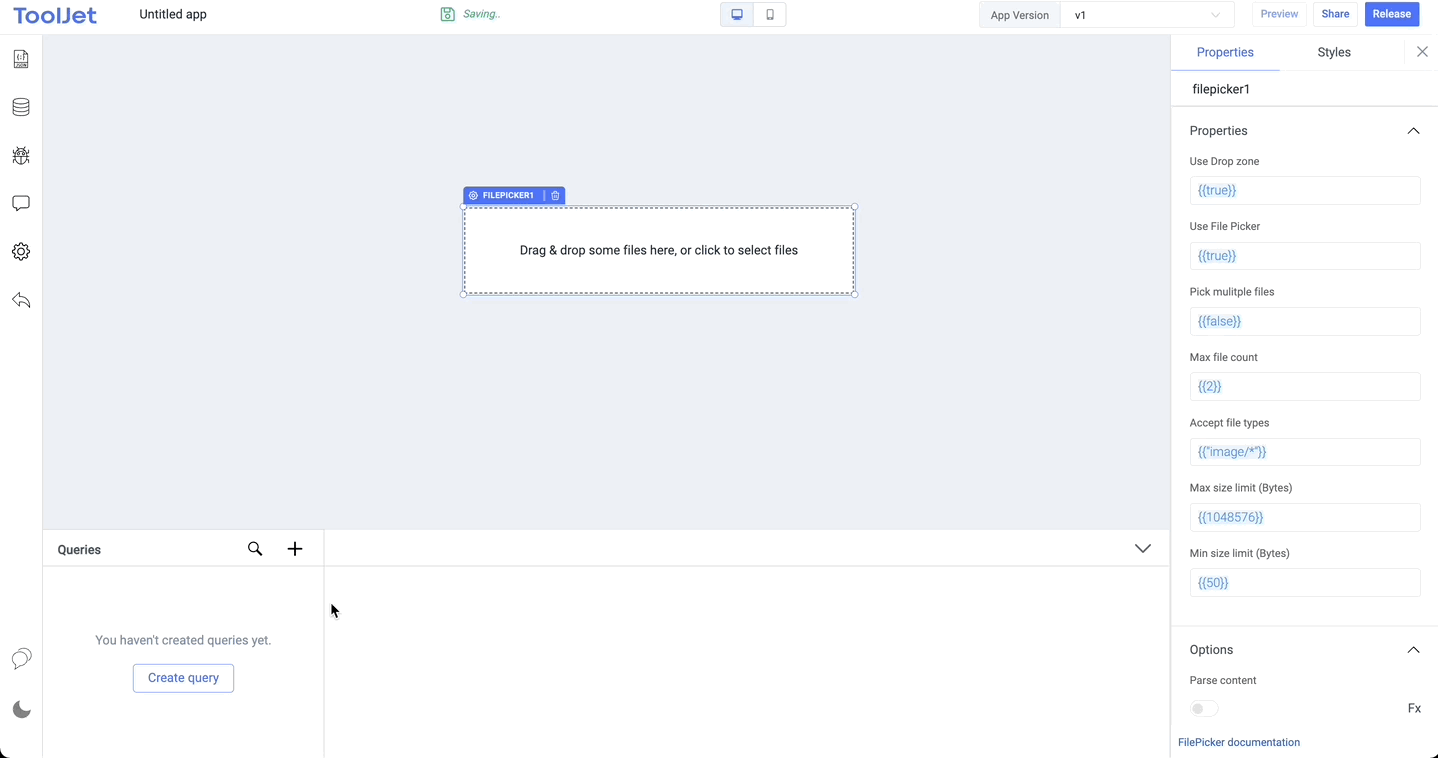Edit the Max size limit field
Viewport: 1438px width, 758px height.
[1305, 517]
